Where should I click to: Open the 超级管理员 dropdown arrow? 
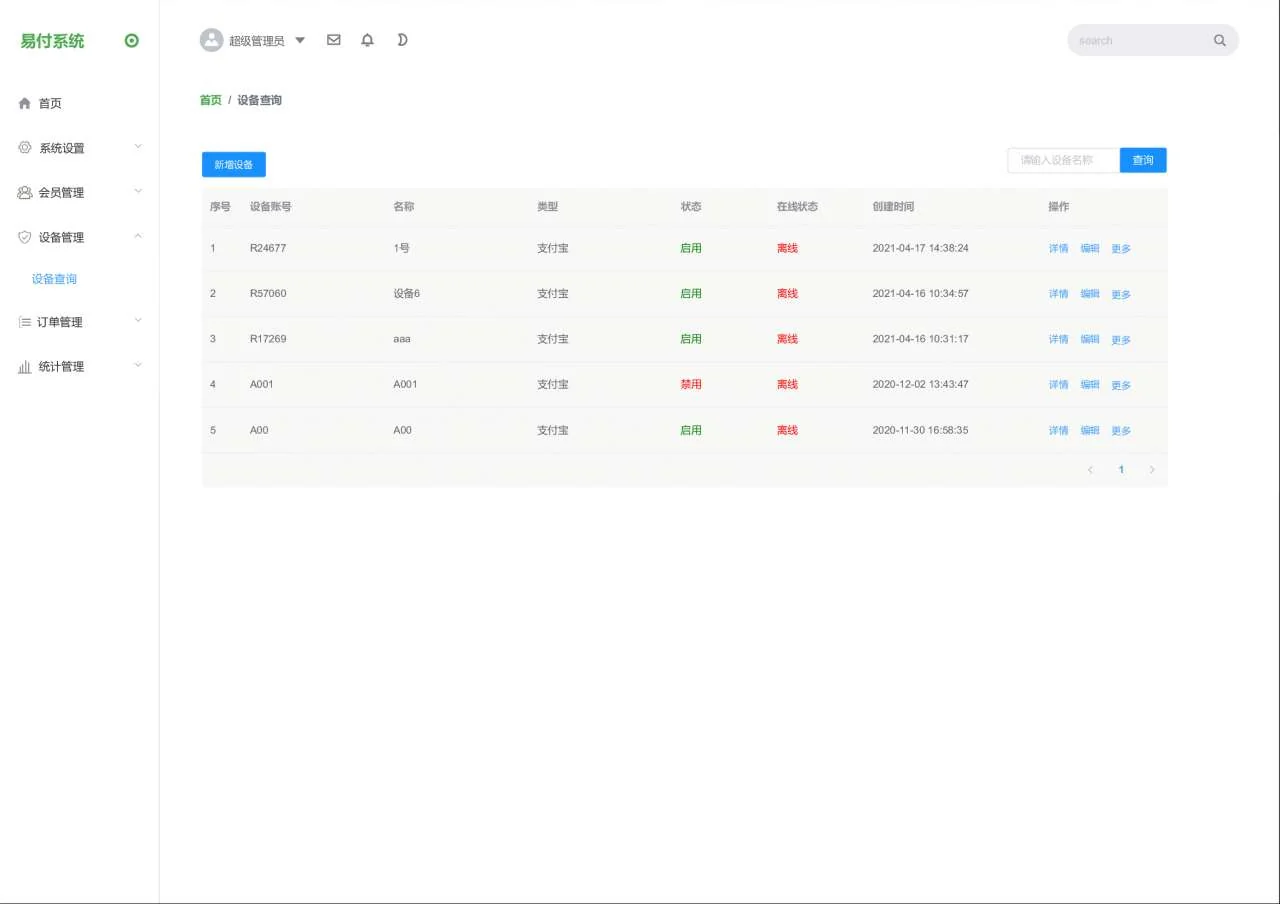tap(300, 41)
